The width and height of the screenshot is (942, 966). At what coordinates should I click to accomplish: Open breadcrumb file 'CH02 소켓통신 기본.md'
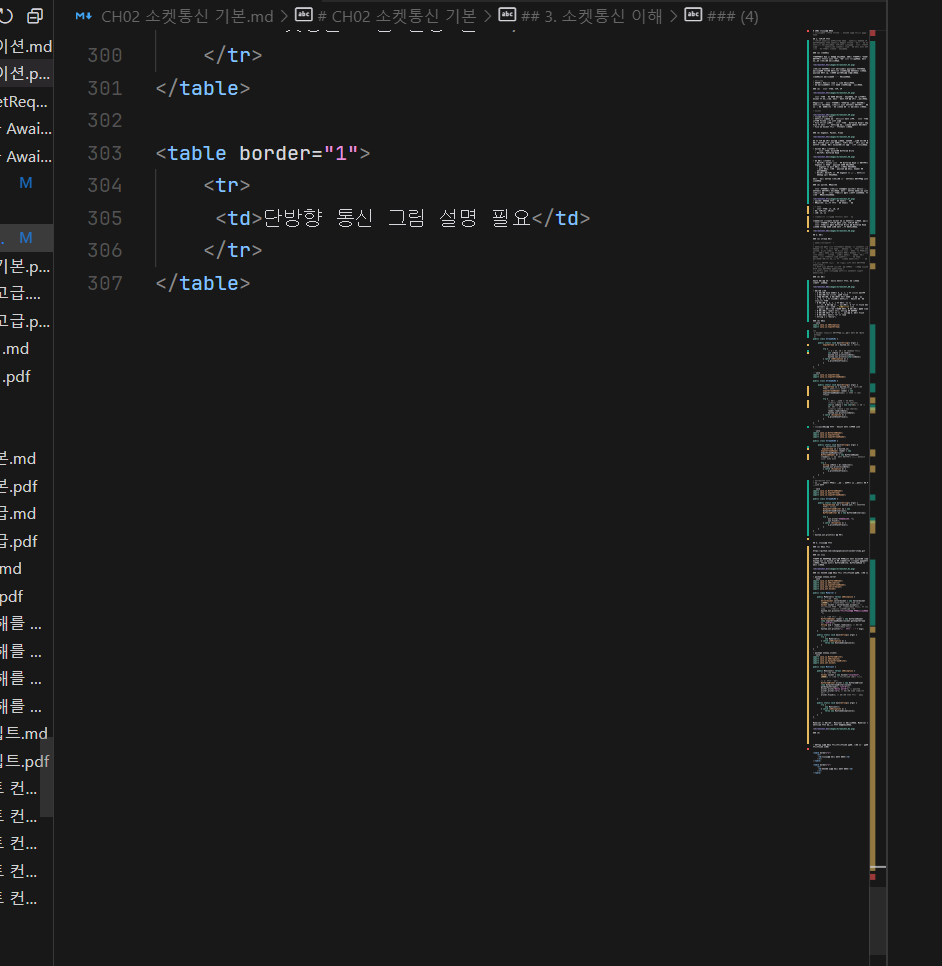187,16
